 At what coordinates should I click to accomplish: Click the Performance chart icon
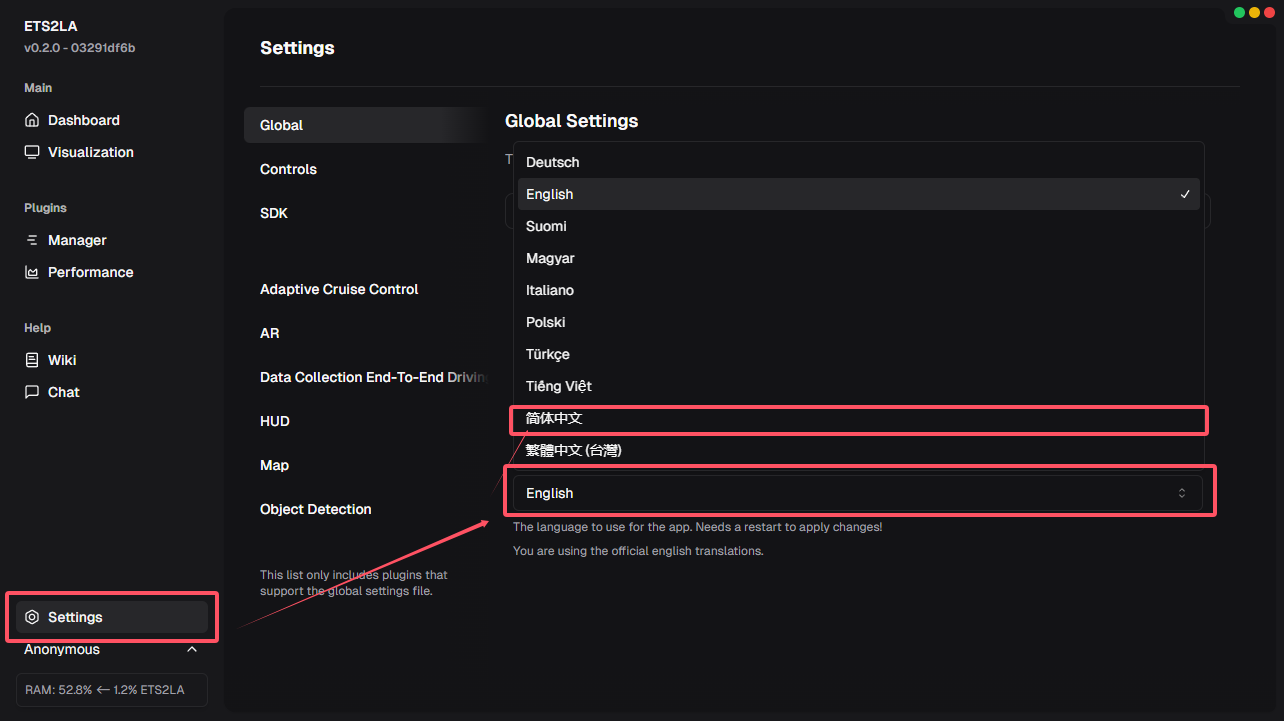click(x=32, y=272)
